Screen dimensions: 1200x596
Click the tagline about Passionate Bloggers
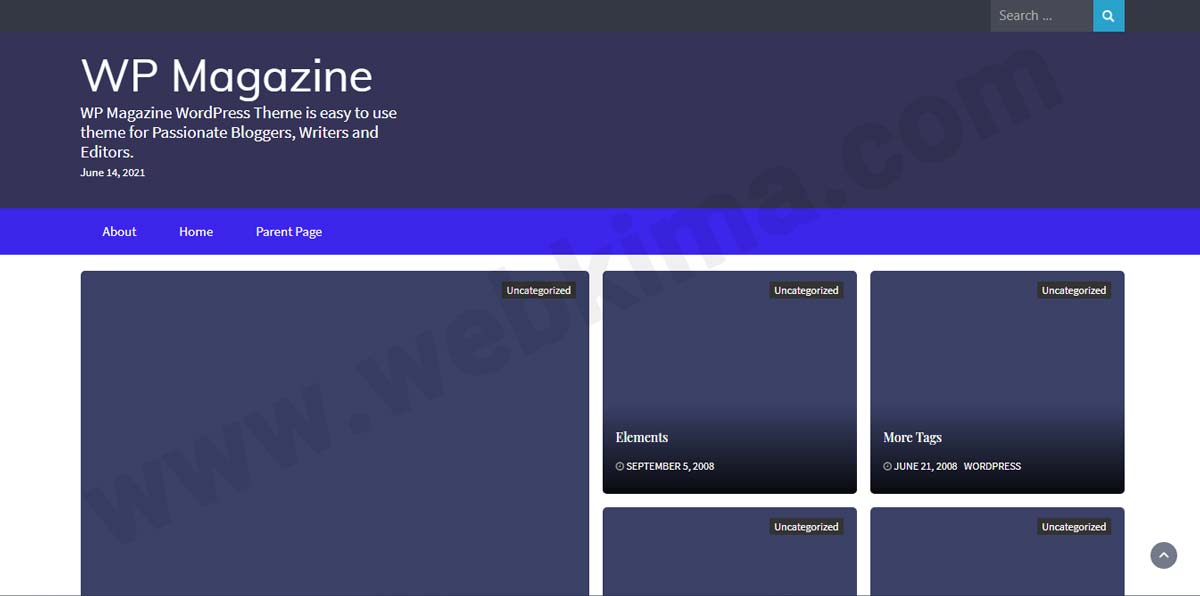pyautogui.click(x=239, y=132)
